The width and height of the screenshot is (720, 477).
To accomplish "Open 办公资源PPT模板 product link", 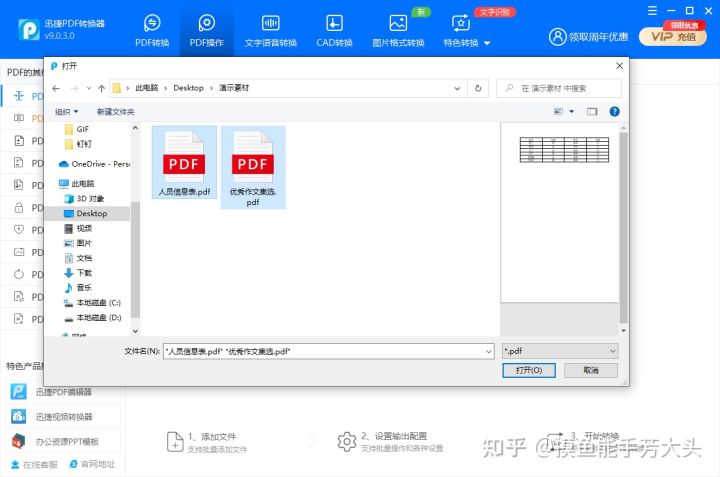I will (x=63, y=441).
